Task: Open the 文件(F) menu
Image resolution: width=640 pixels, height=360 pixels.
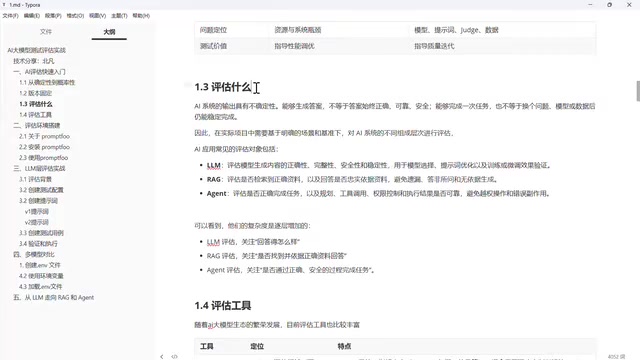Action: (11, 16)
